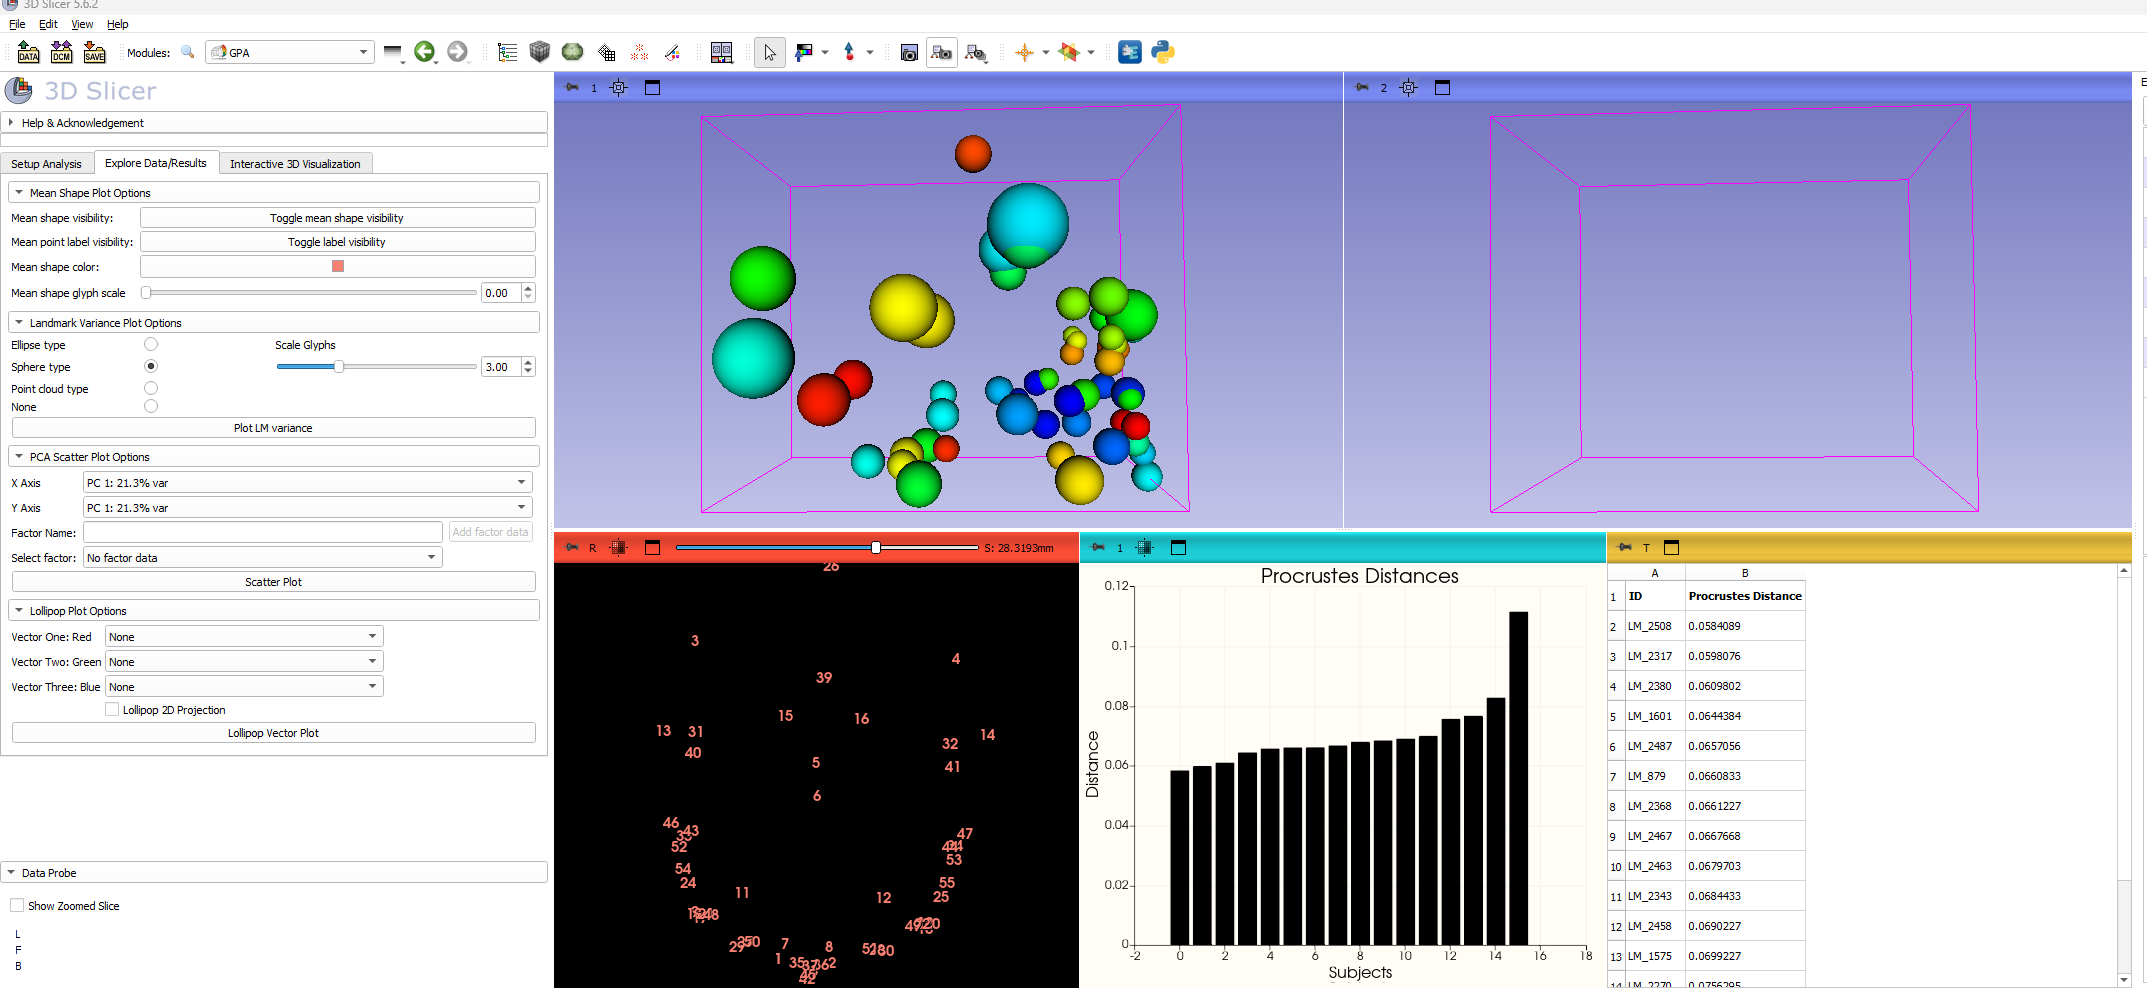2147x994 pixels.
Task: Check the Show Zoomed Slice checkbox
Action: pos(17,906)
